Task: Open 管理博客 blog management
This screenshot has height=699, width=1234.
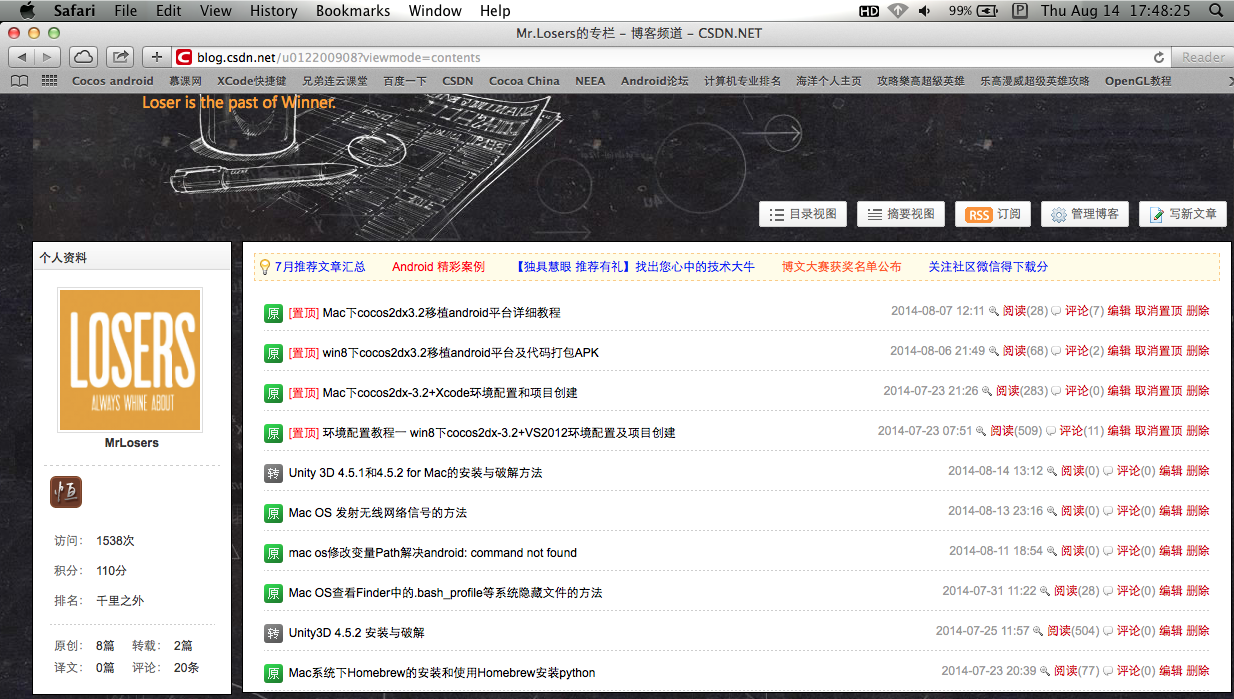Action: (x=1085, y=214)
